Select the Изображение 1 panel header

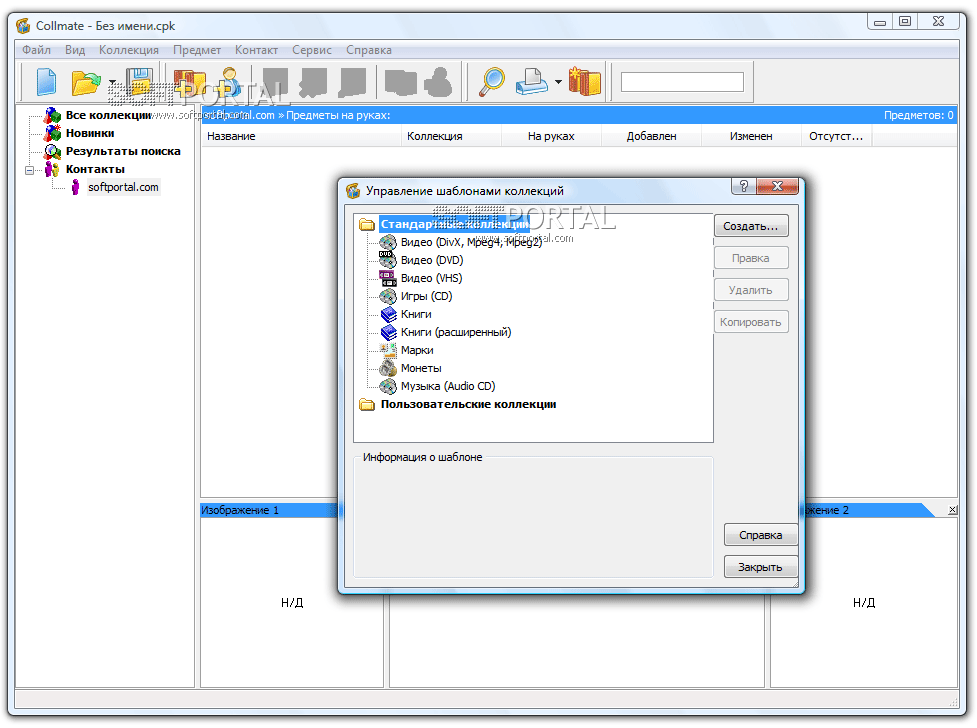(x=269, y=510)
